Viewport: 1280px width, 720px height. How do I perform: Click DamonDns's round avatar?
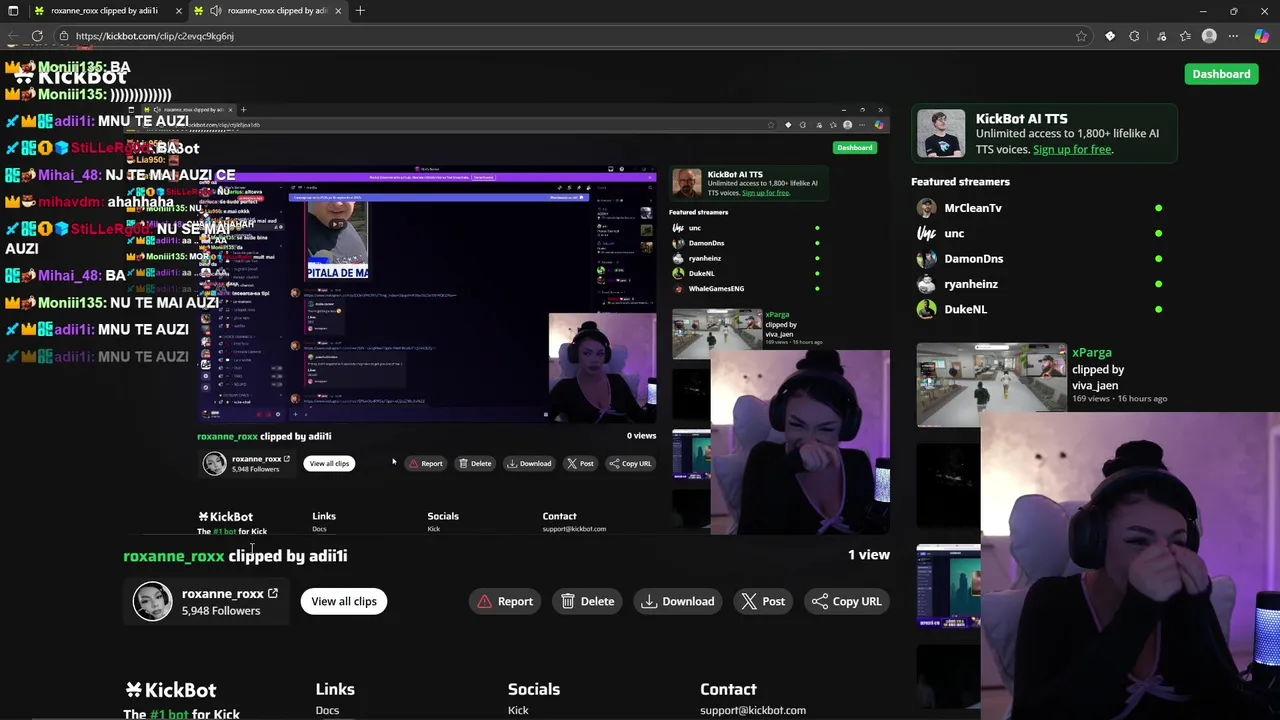point(927,258)
